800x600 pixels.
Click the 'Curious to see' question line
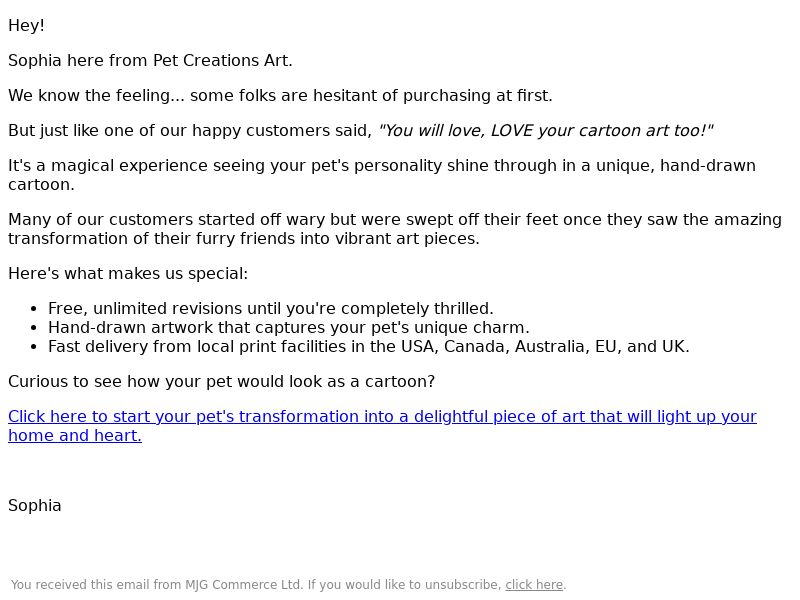[x=221, y=382]
